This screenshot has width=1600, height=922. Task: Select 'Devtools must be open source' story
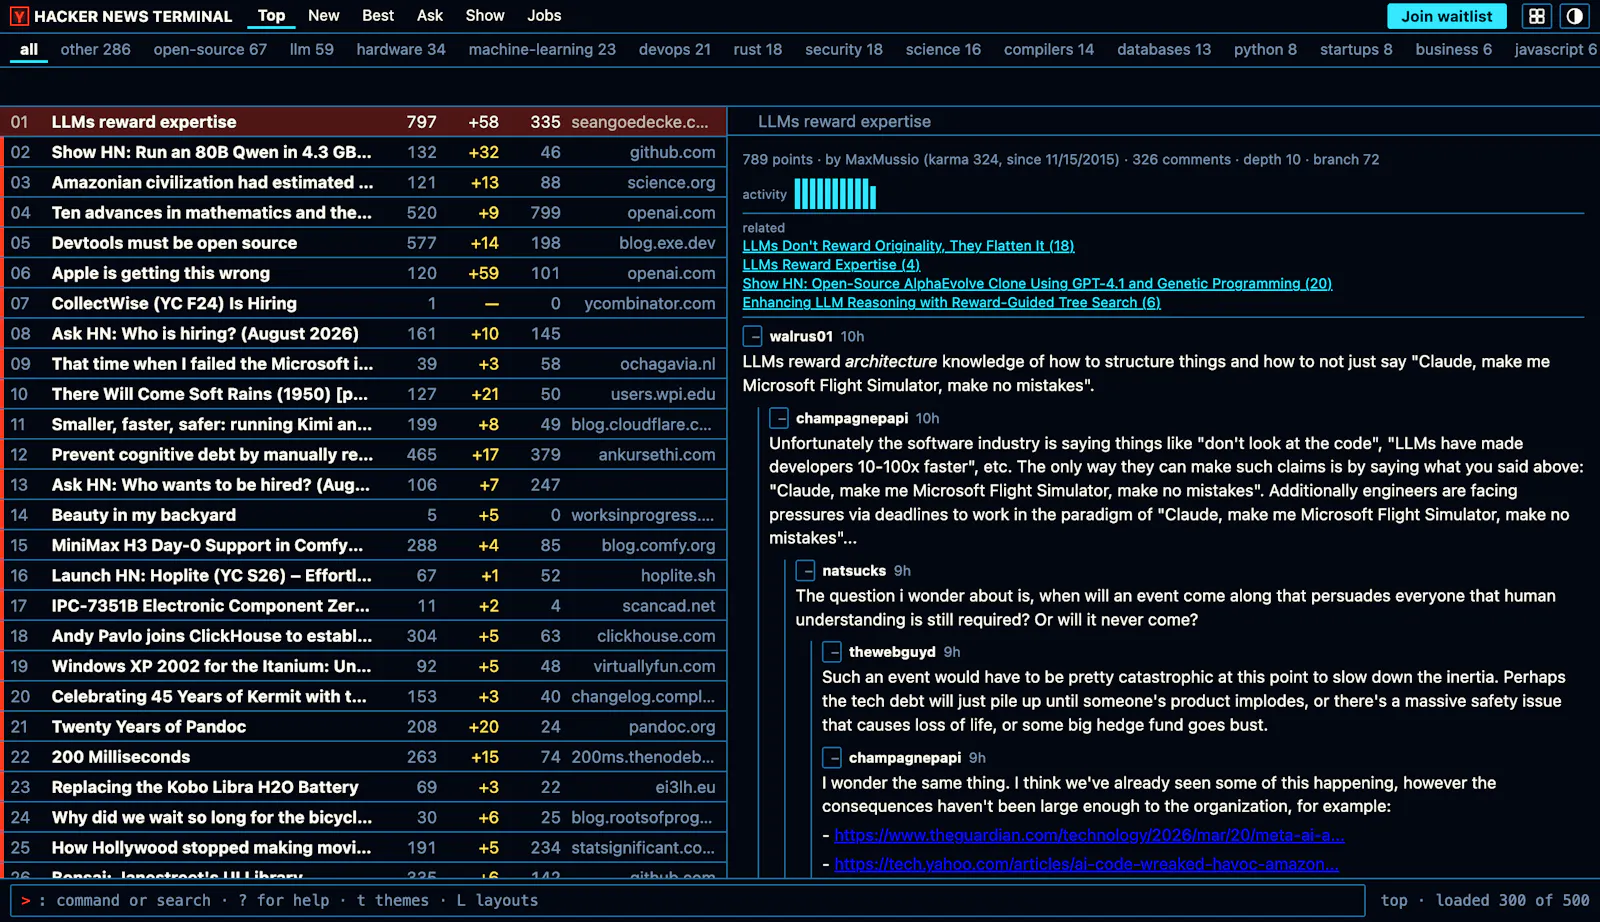click(x=365, y=243)
